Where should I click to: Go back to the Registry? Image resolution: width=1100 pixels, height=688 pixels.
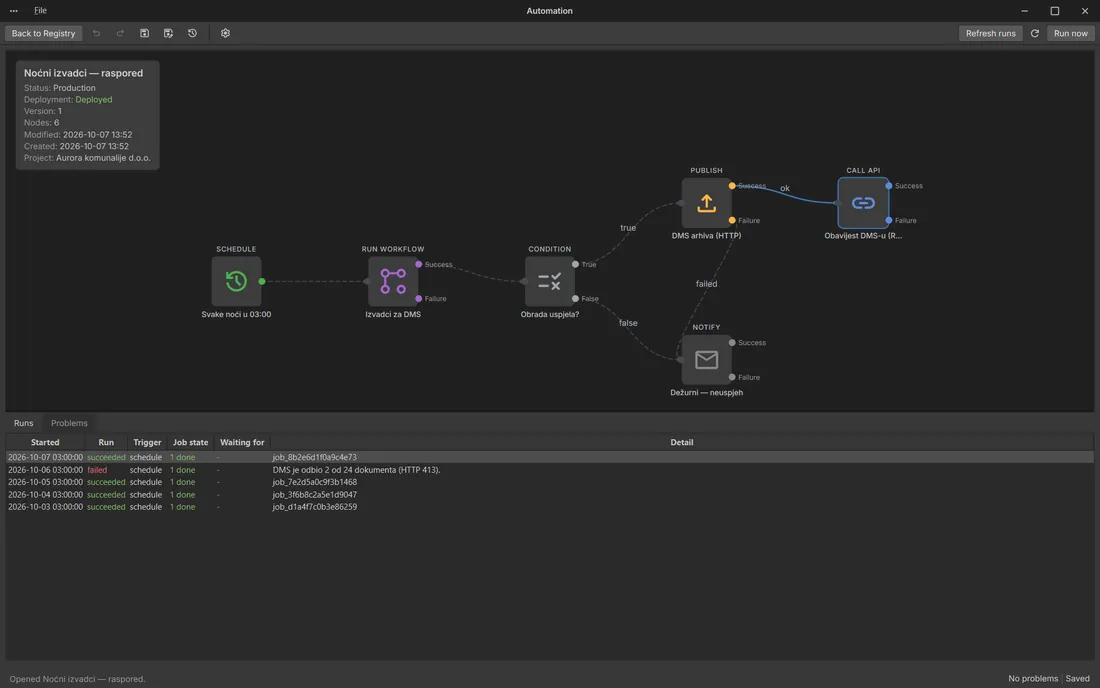[43, 33]
